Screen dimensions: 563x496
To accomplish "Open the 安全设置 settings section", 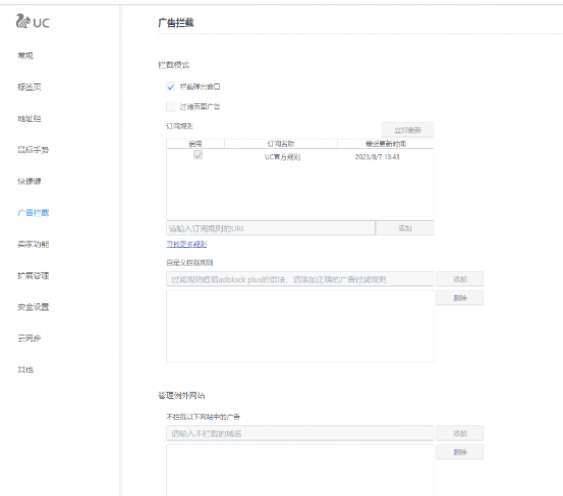I will (x=33, y=307).
